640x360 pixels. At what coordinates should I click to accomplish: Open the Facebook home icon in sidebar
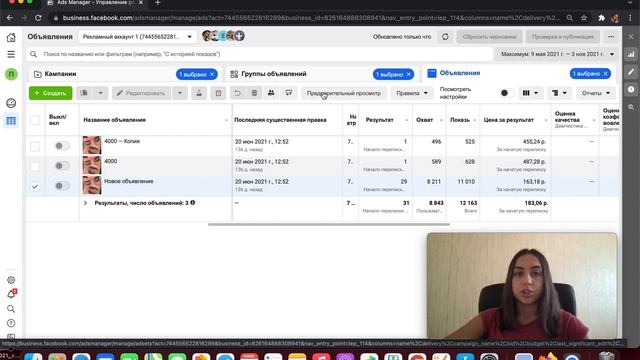click(x=11, y=38)
